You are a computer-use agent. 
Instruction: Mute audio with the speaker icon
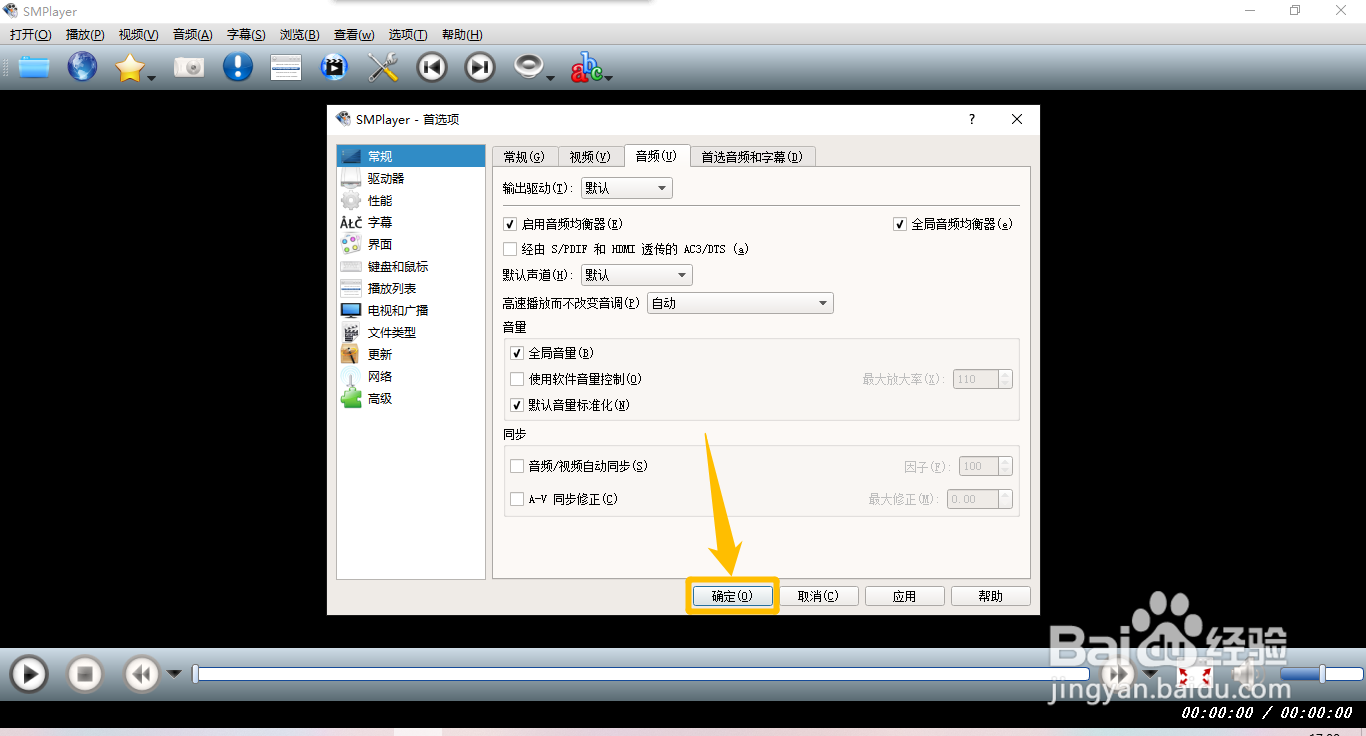pos(1247,675)
